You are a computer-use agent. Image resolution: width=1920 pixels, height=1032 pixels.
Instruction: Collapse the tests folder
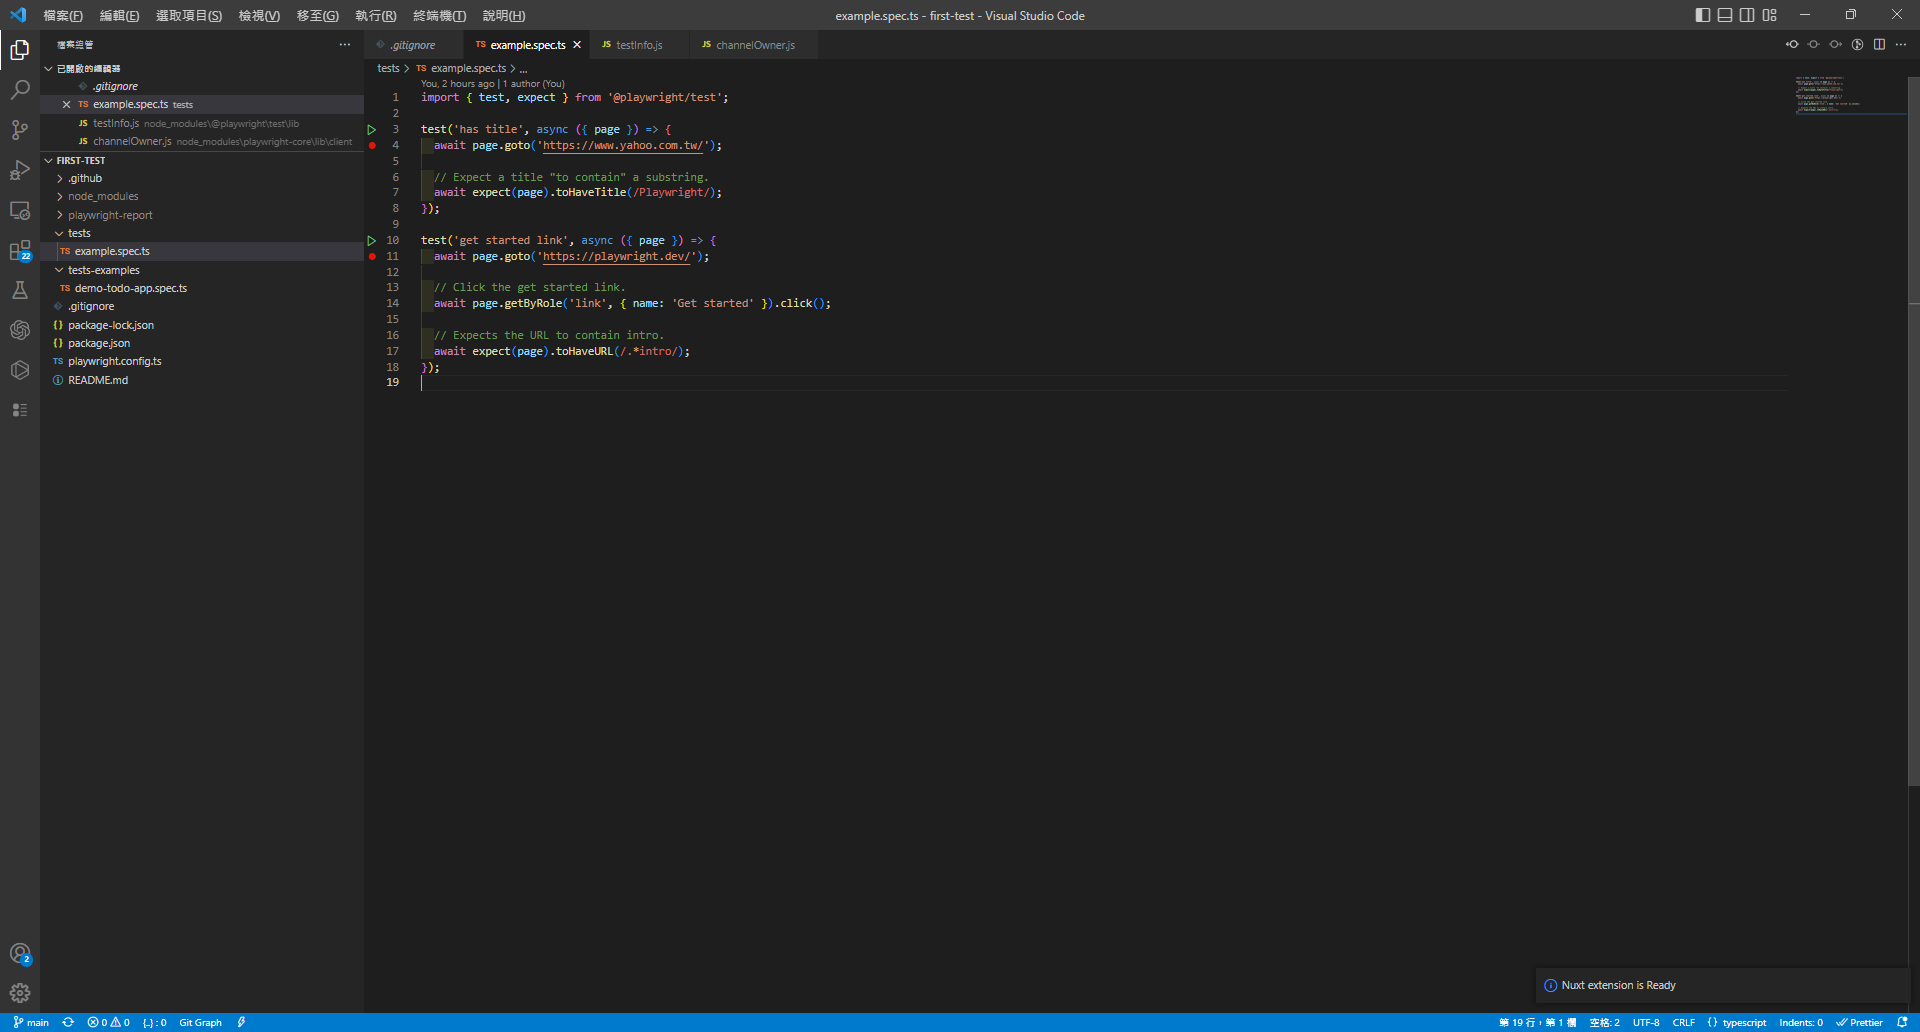(79, 233)
